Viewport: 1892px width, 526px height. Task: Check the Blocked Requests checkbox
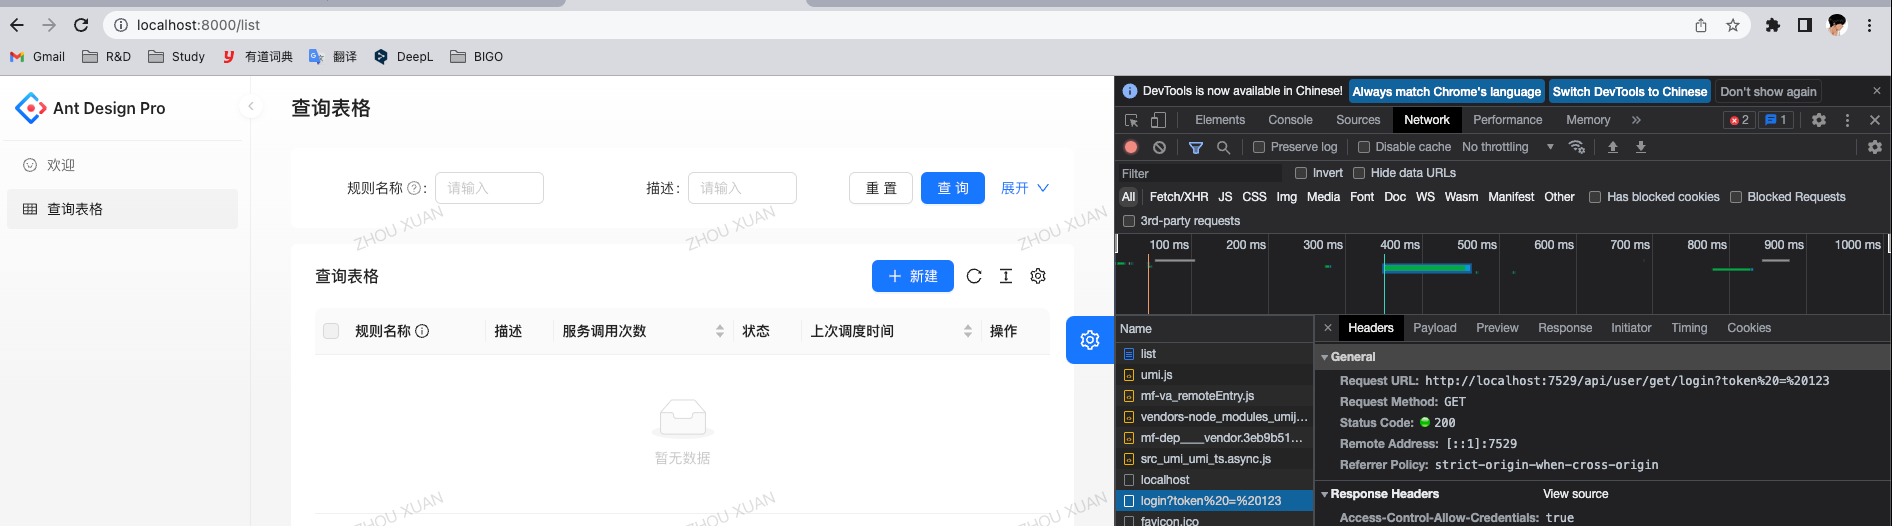[x=1736, y=197]
